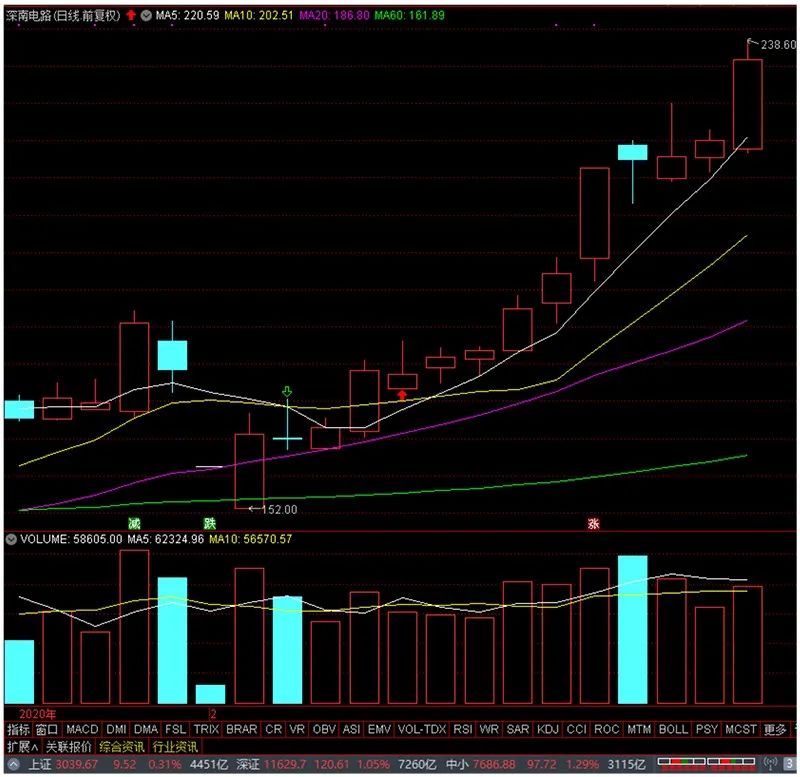Viewport: 800px width, 777px height.
Task: Click the red up-arrow icon beside stock name
Action: point(131,15)
